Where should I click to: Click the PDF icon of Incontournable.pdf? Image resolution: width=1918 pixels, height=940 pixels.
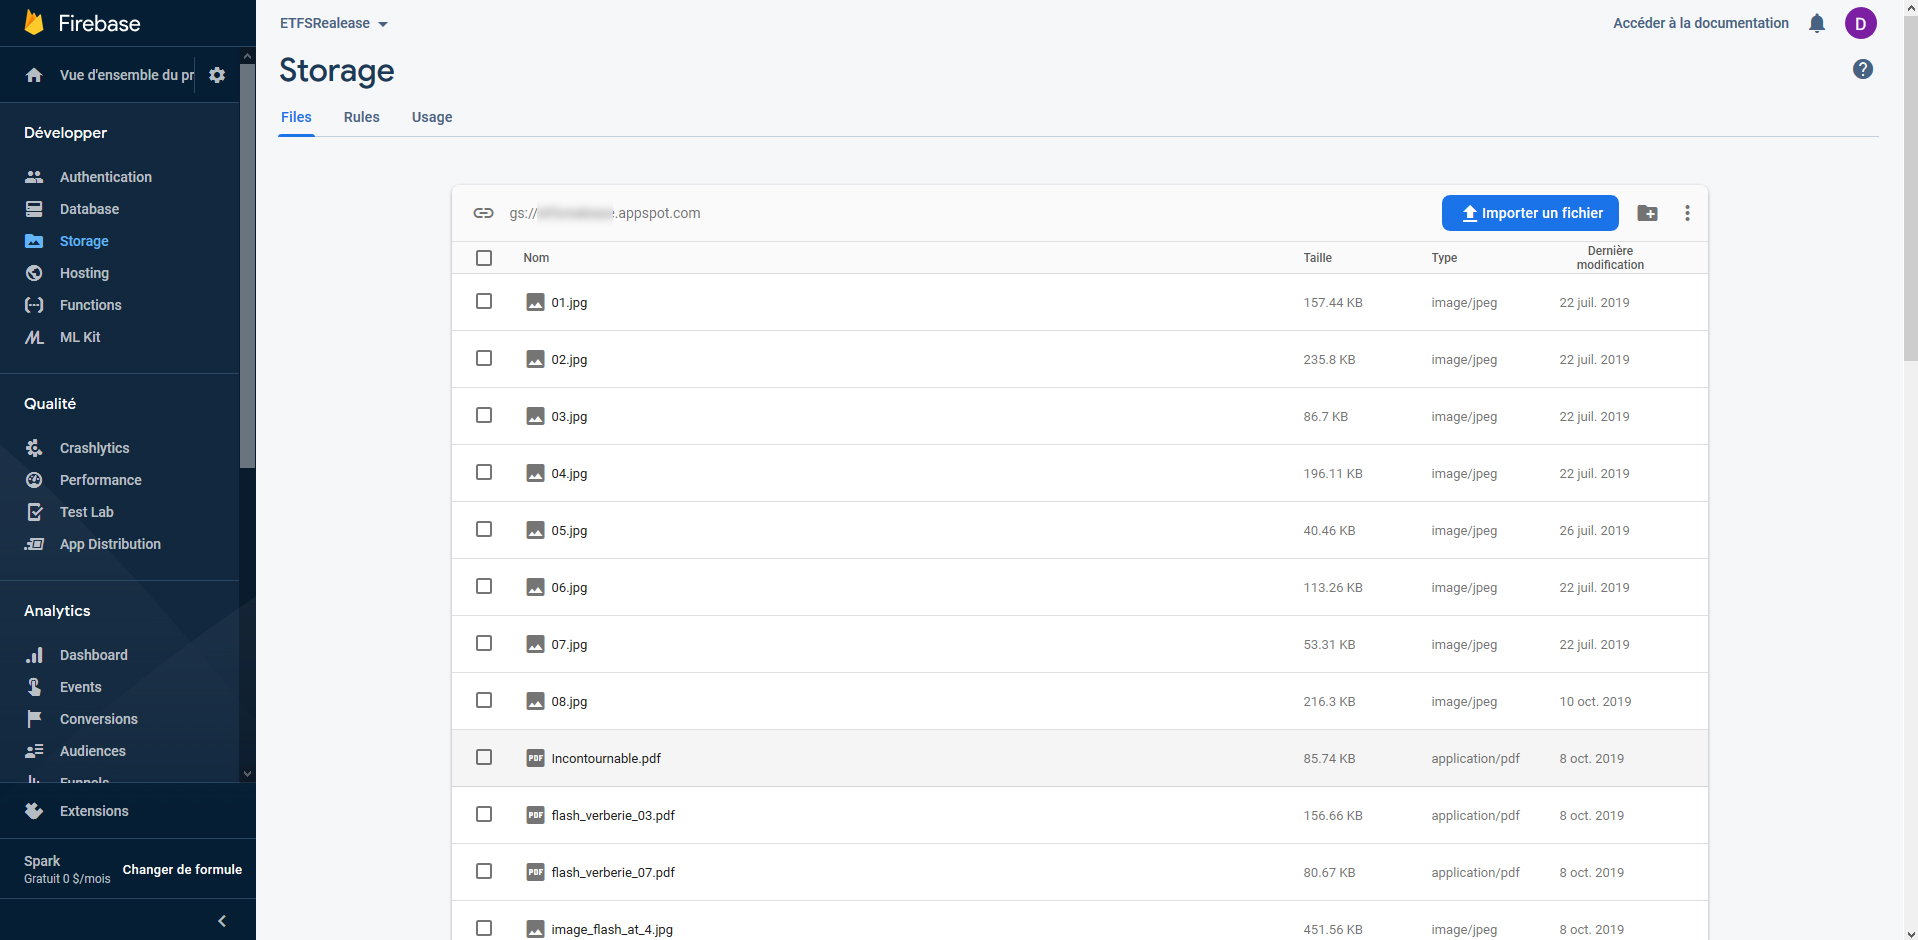tap(536, 758)
